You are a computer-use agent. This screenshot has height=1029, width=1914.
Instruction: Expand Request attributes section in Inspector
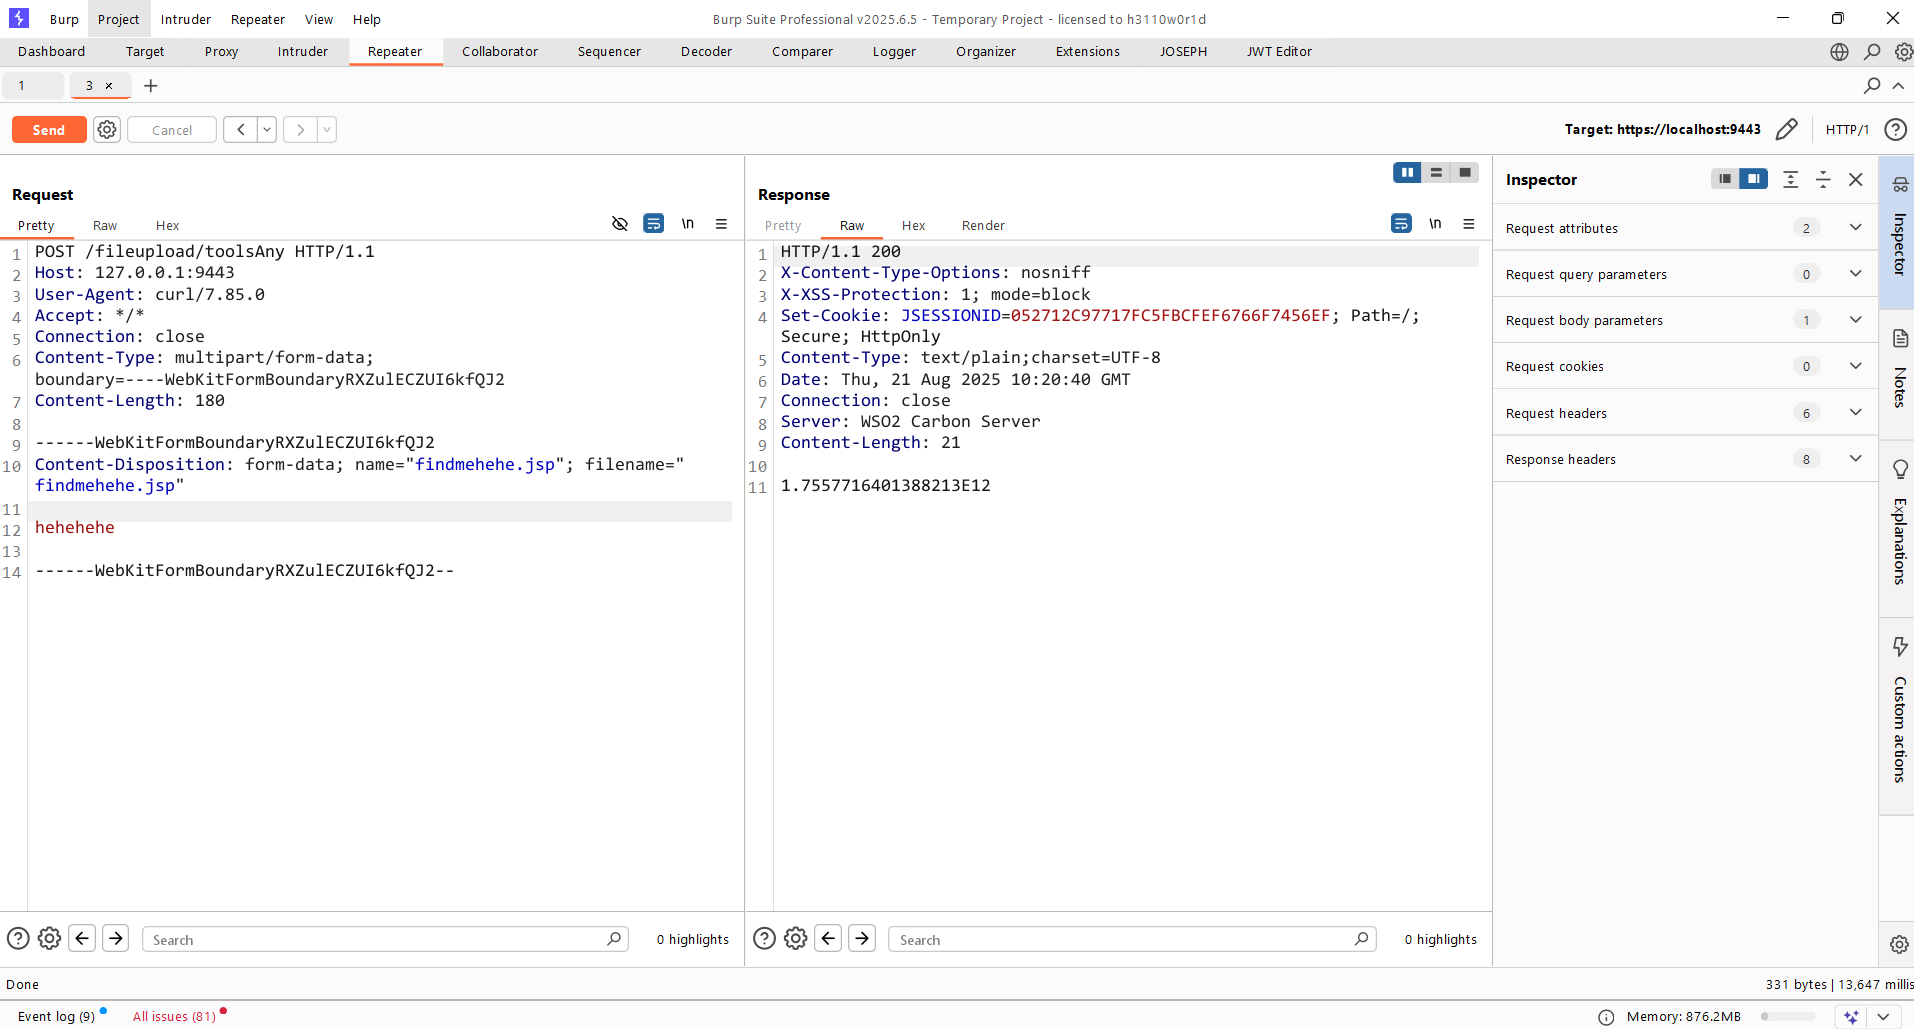coord(1855,228)
